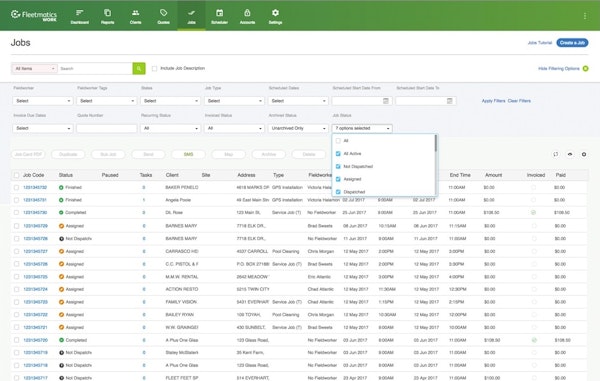Click the Assigned status icon of job 1231345729
600x381 pixels.
[61, 226]
